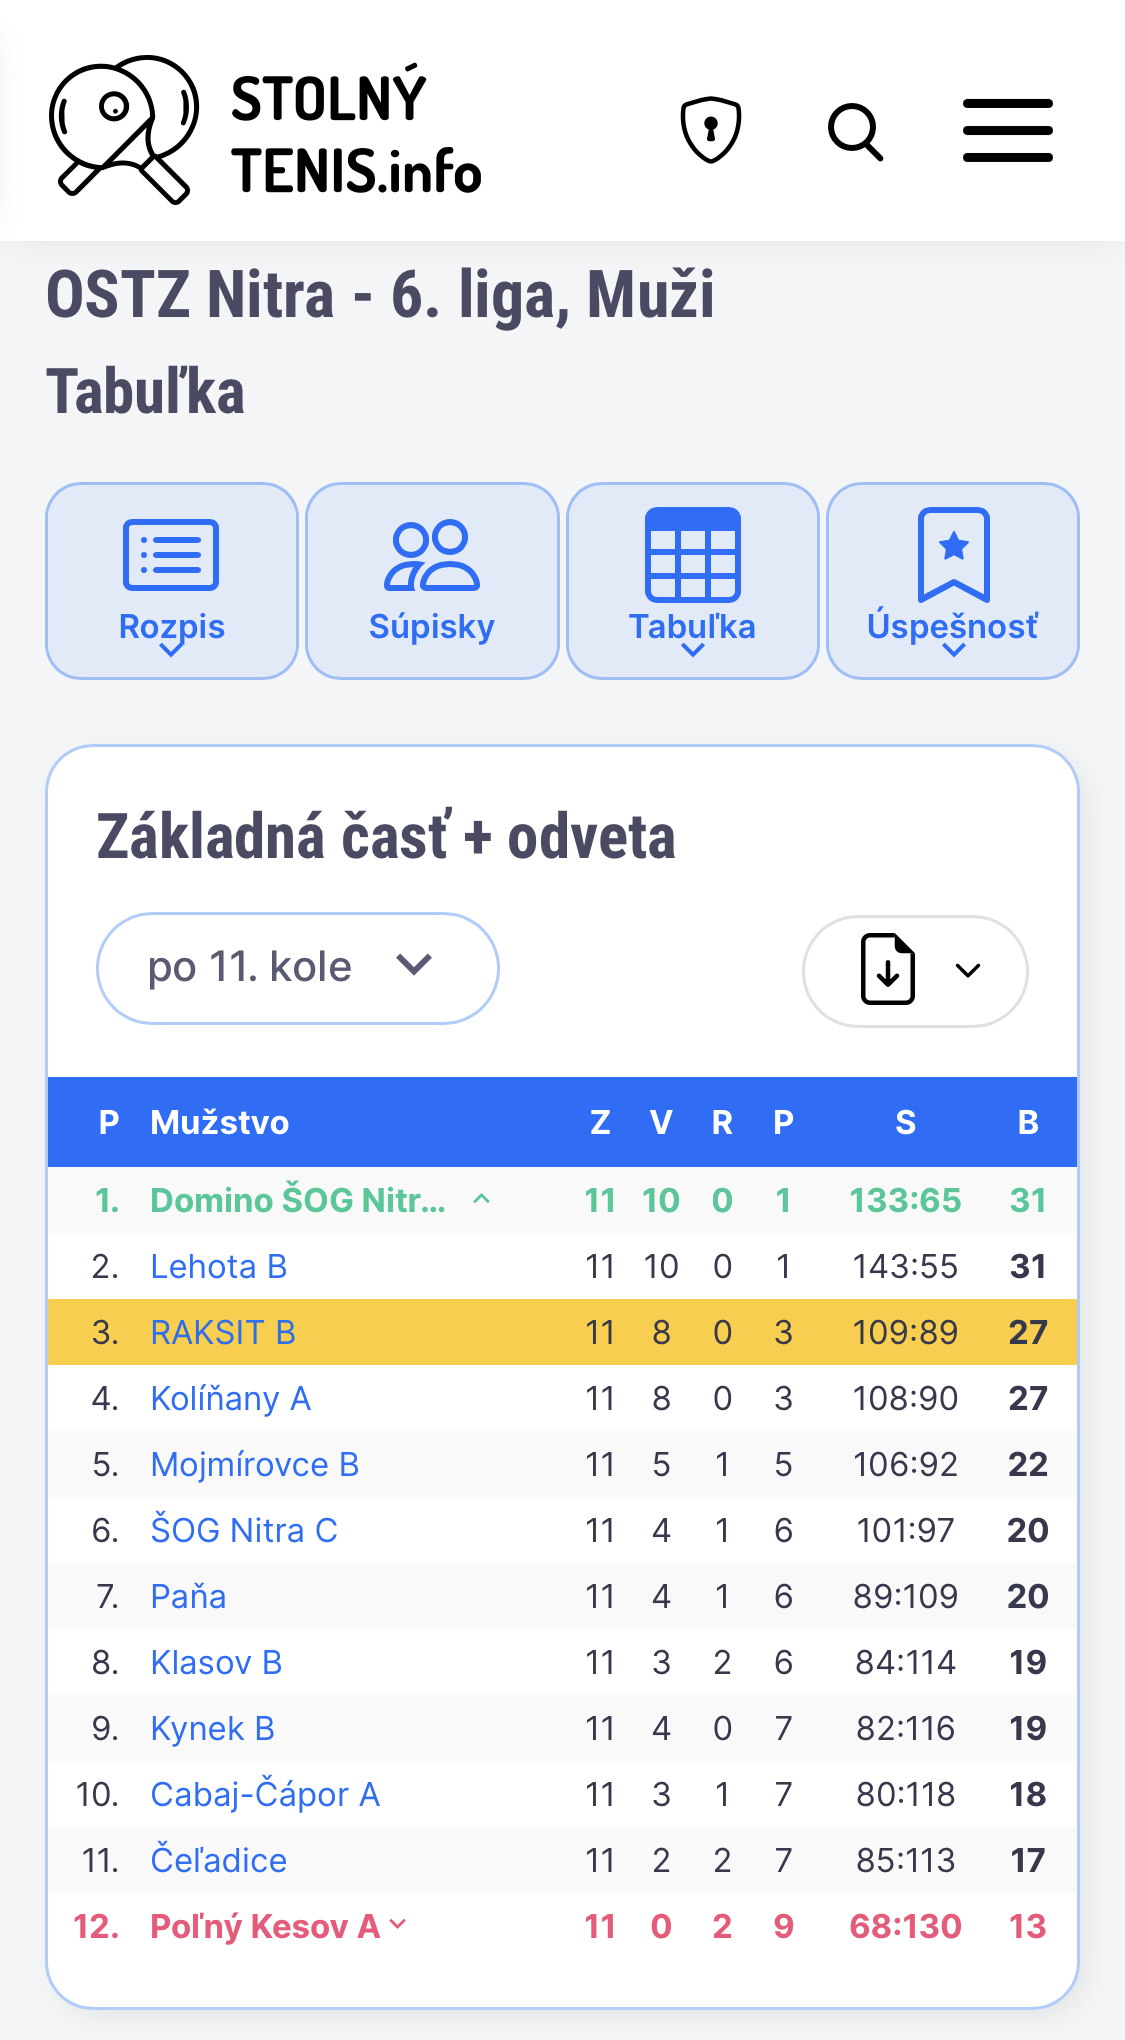The image size is (1125, 2040).
Task: Open Kolíňany A team page
Action: tap(231, 1398)
